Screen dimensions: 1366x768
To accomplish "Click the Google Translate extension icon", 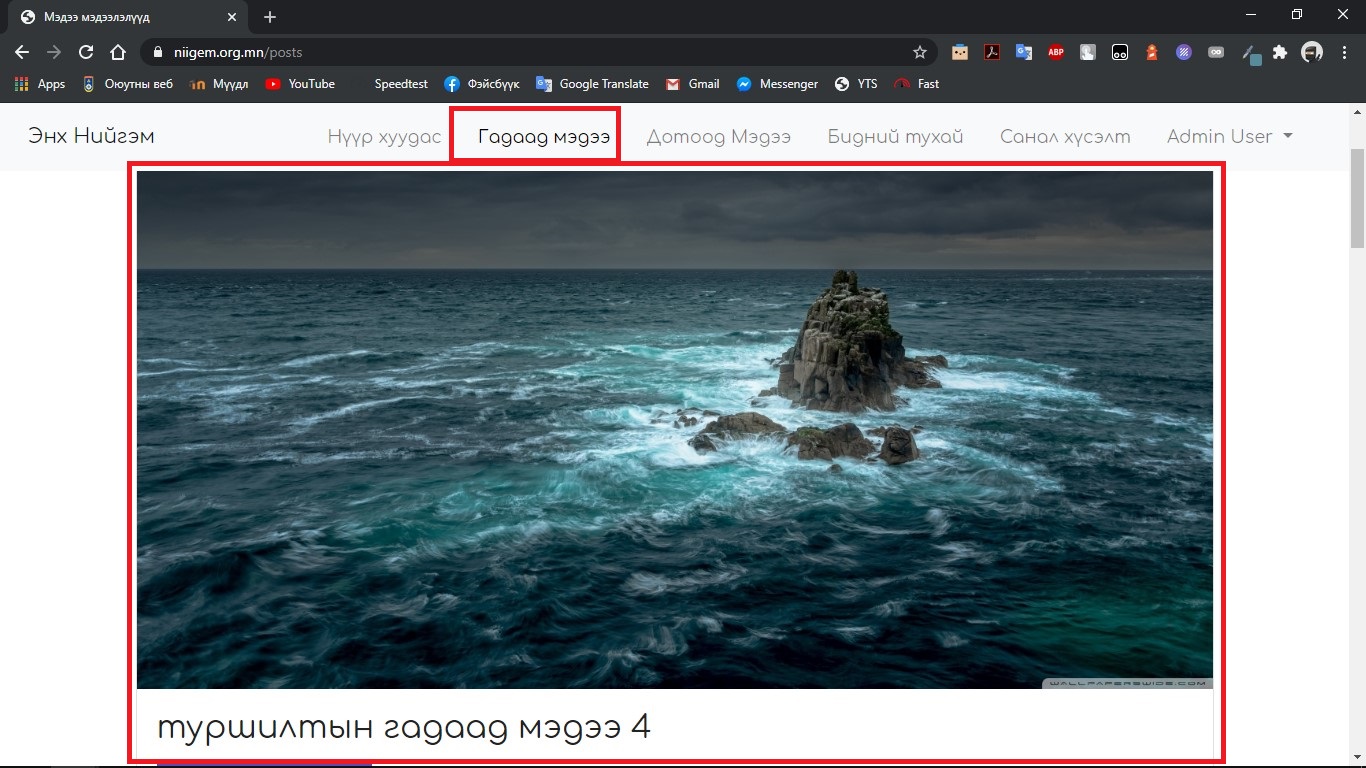I will (x=1024, y=52).
